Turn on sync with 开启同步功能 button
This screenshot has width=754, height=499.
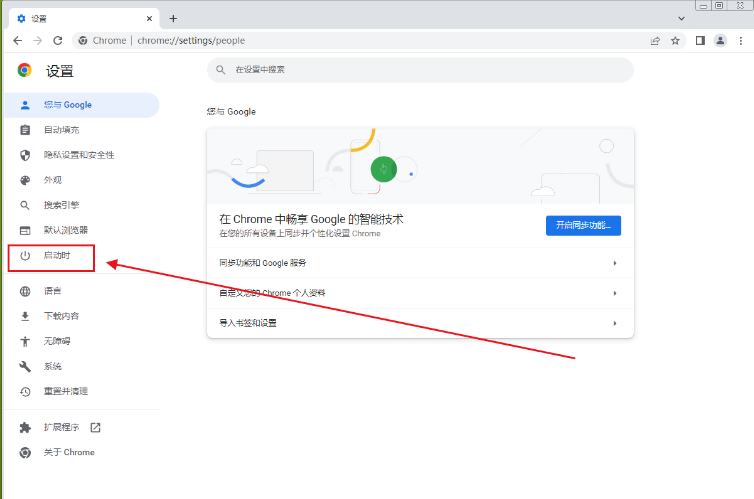point(583,225)
